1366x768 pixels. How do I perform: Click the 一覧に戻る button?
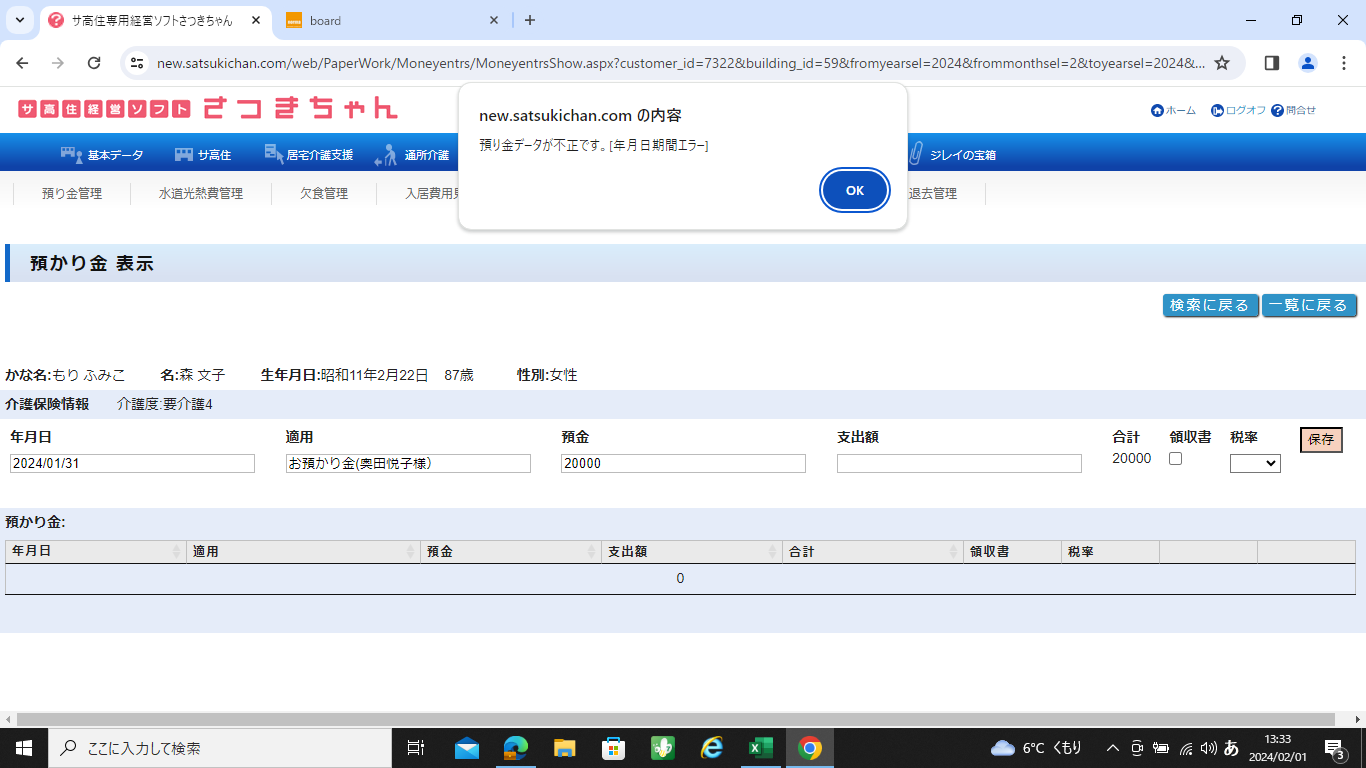click(1309, 305)
